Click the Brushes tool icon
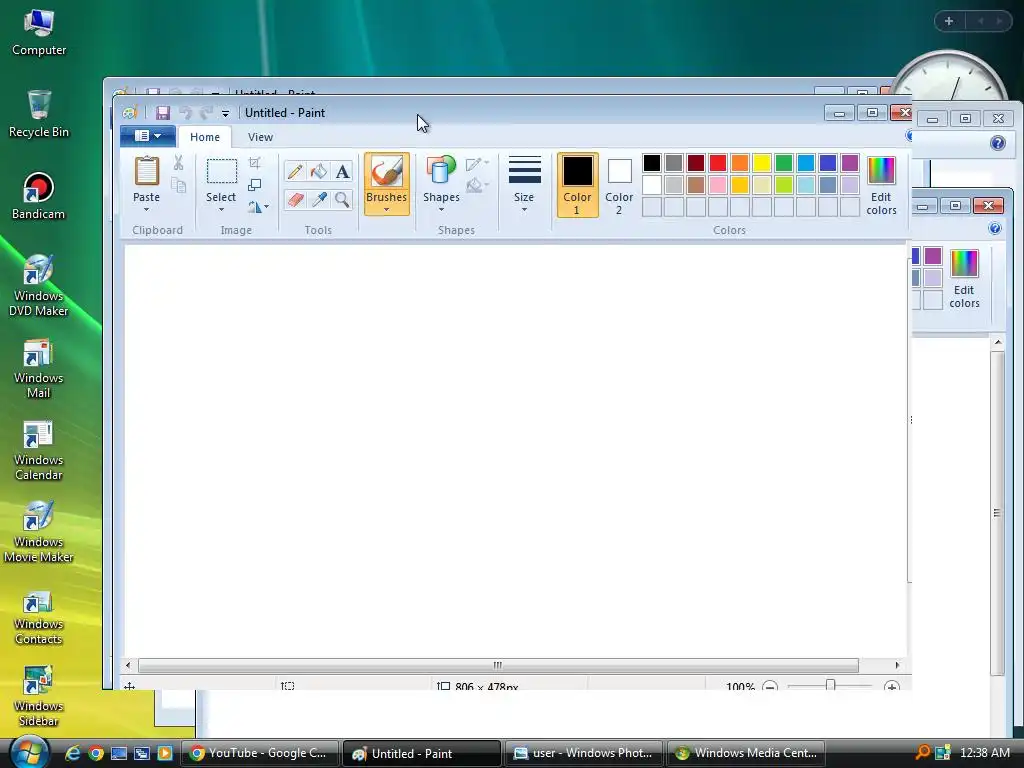Screen dimensions: 1024x768 pyautogui.click(x=387, y=172)
